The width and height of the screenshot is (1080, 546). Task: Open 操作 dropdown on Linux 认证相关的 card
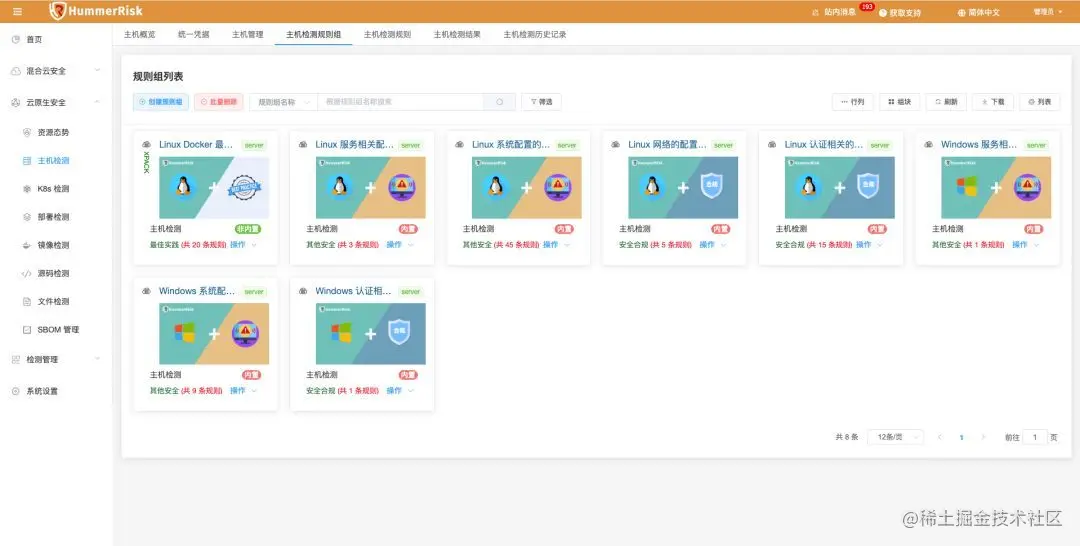869,244
